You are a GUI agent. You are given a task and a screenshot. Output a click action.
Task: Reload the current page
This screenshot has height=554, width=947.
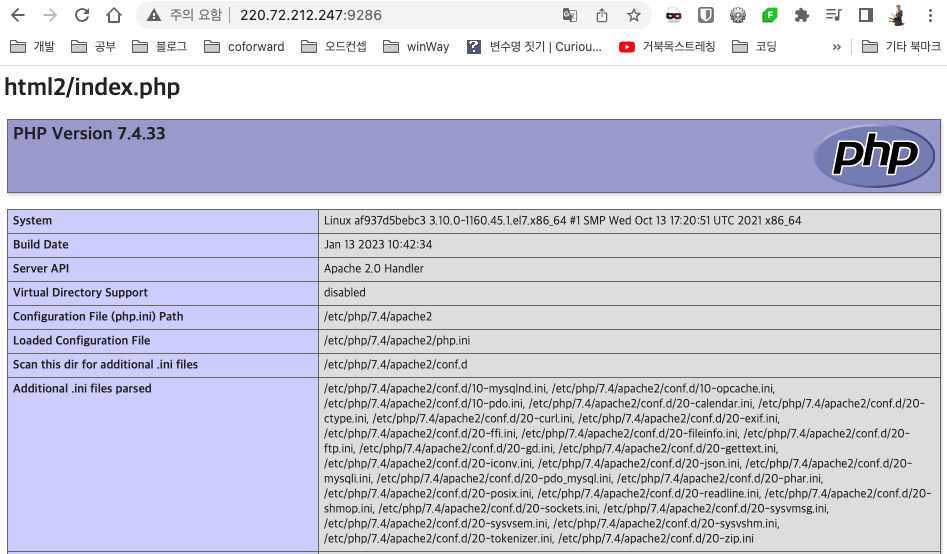tap(82, 15)
